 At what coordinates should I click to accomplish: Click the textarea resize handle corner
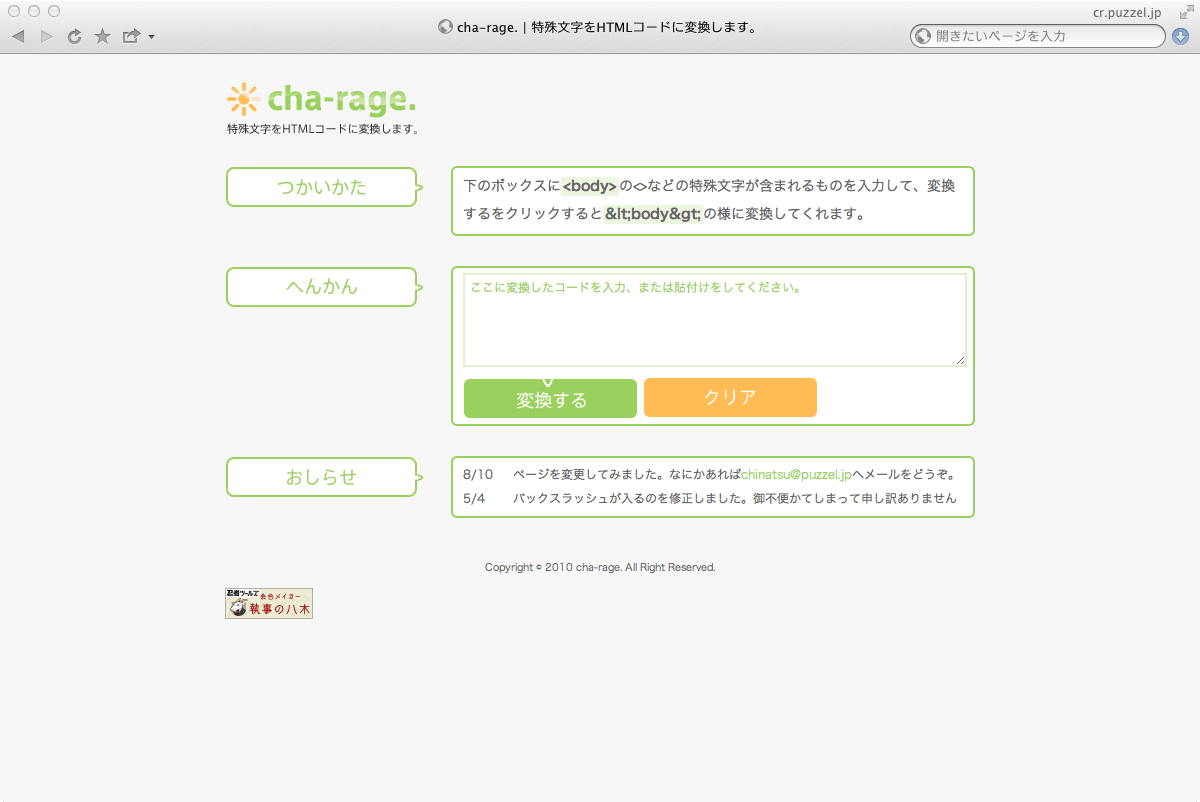(961, 360)
